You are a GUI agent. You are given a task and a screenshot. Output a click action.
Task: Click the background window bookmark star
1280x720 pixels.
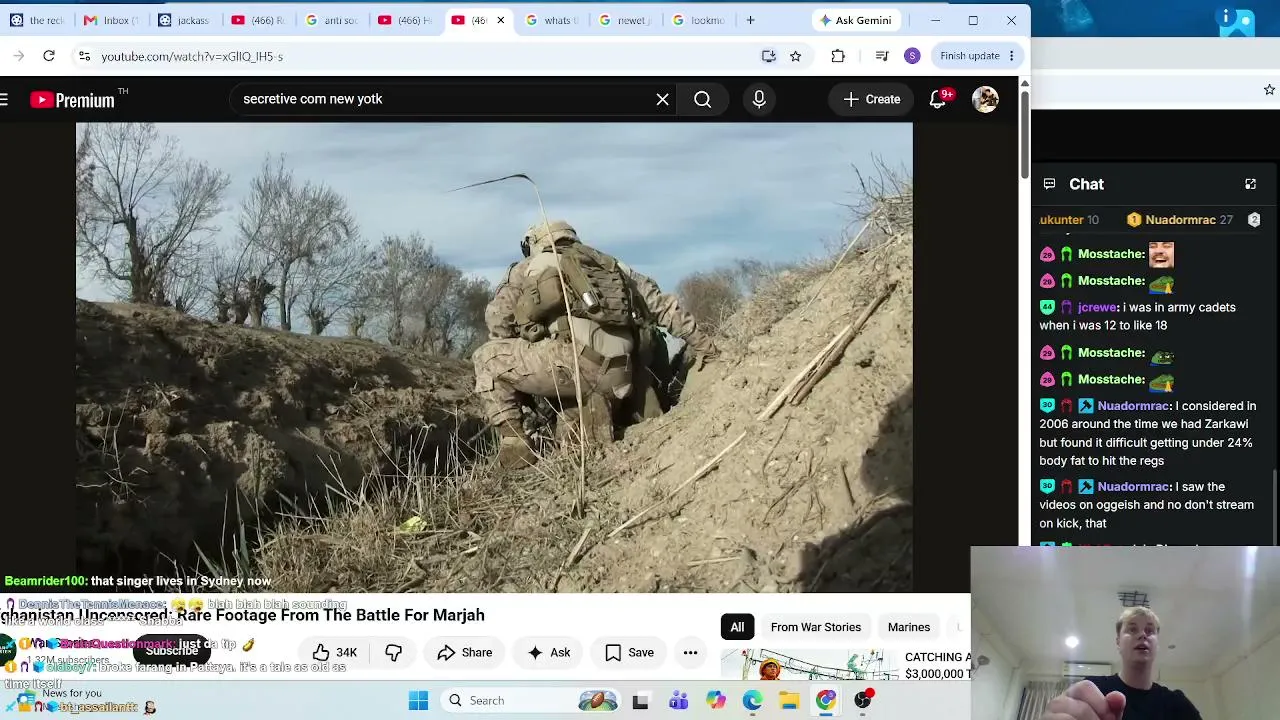coord(1269,90)
